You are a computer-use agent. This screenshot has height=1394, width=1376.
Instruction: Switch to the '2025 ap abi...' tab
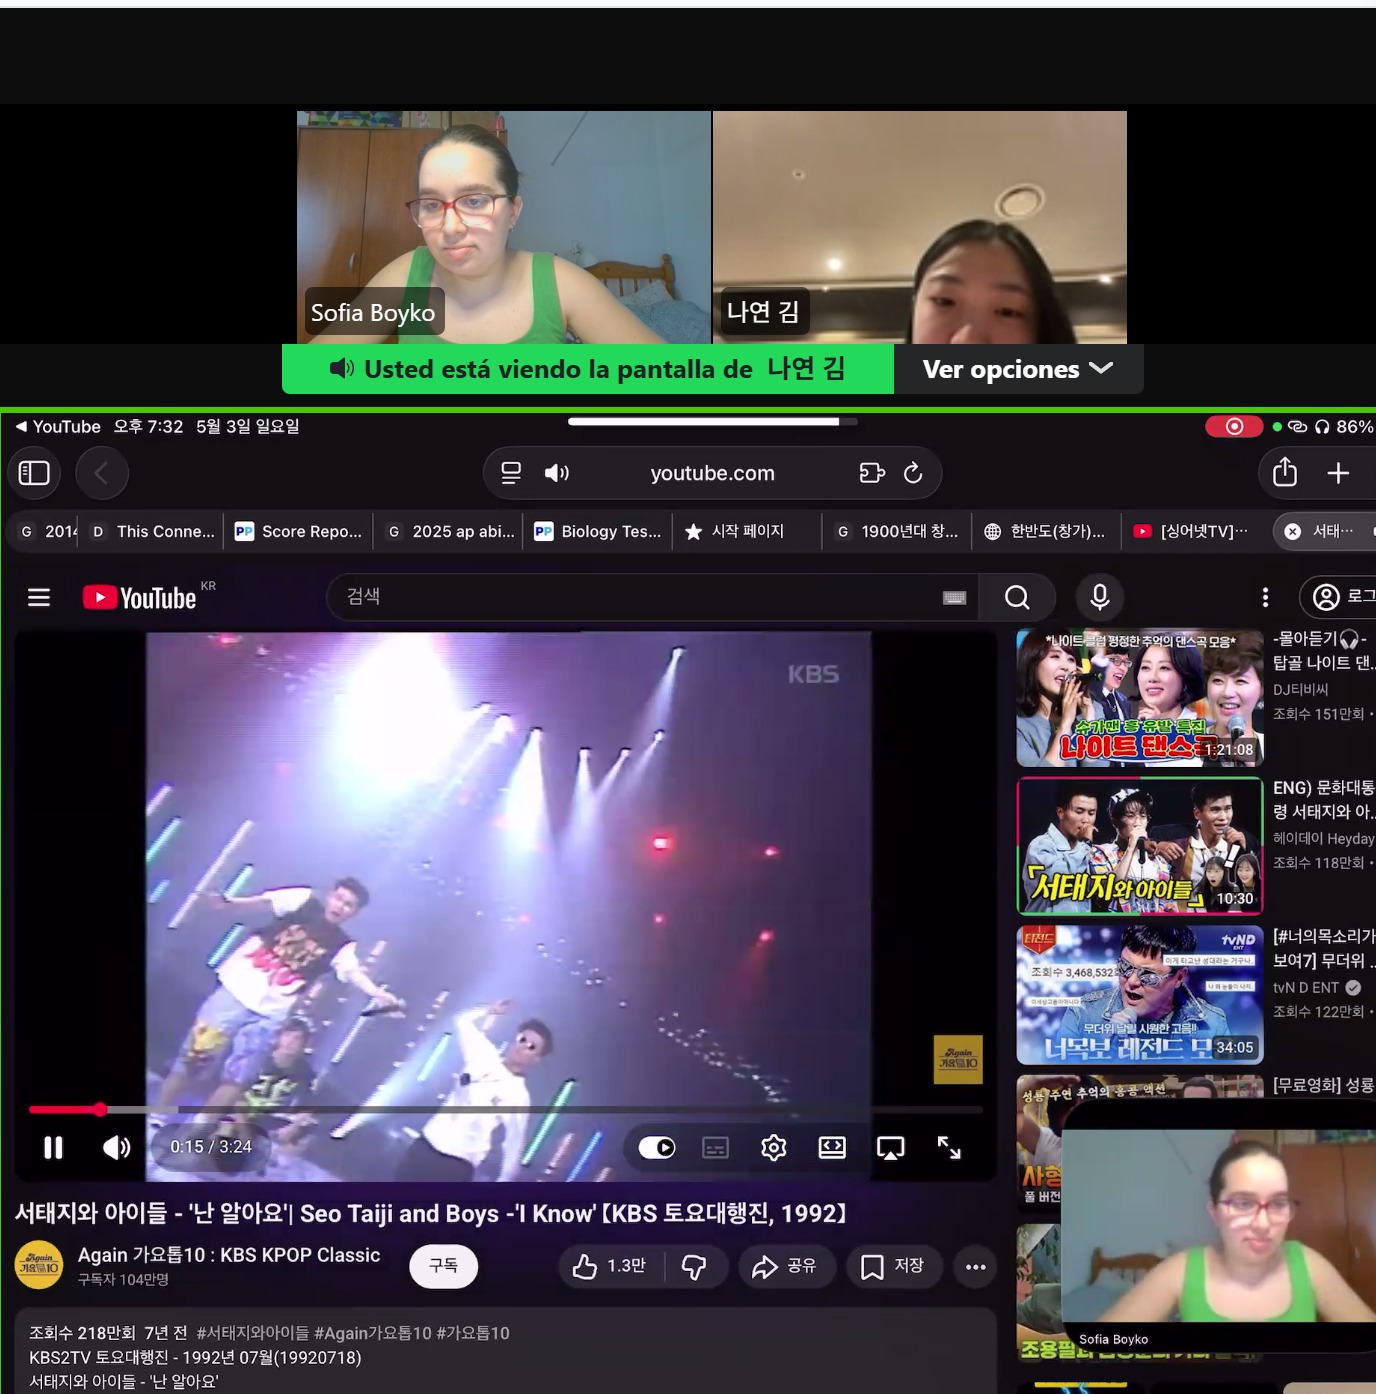(x=449, y=531)
